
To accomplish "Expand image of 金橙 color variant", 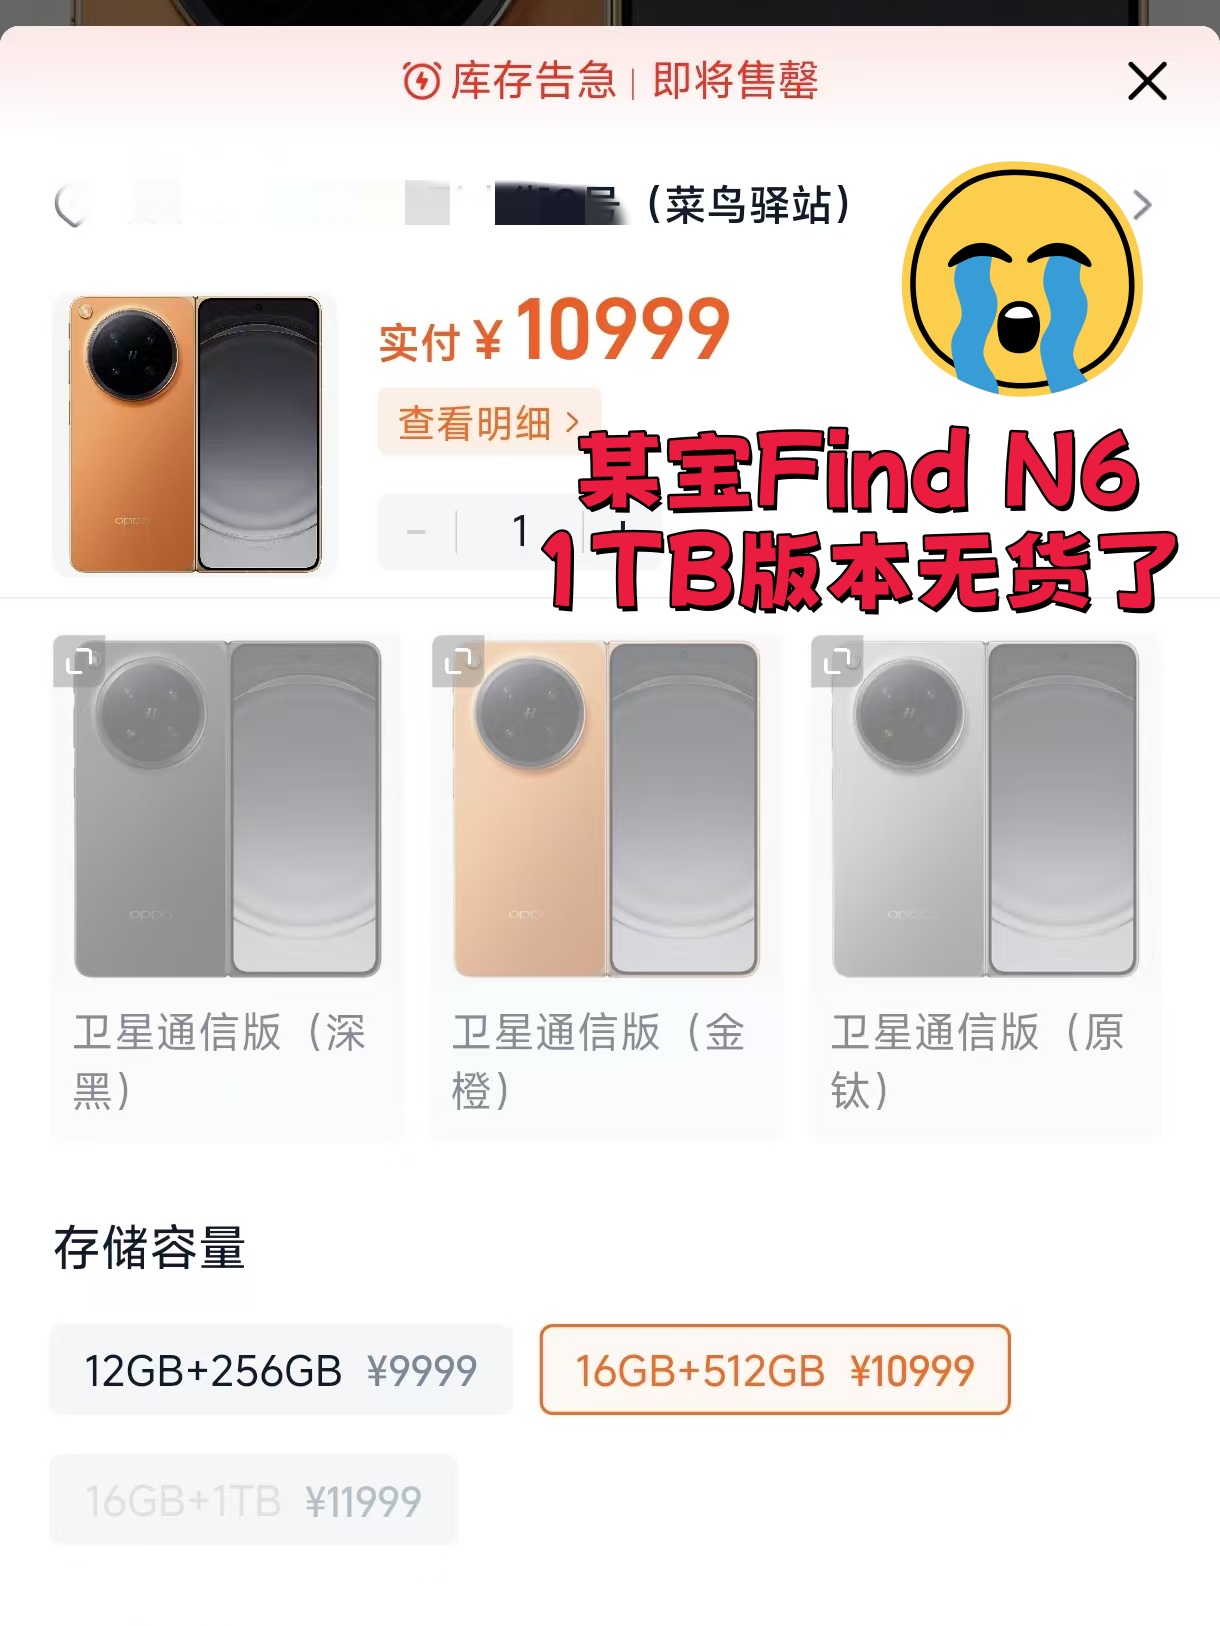I will click(458, 660).
